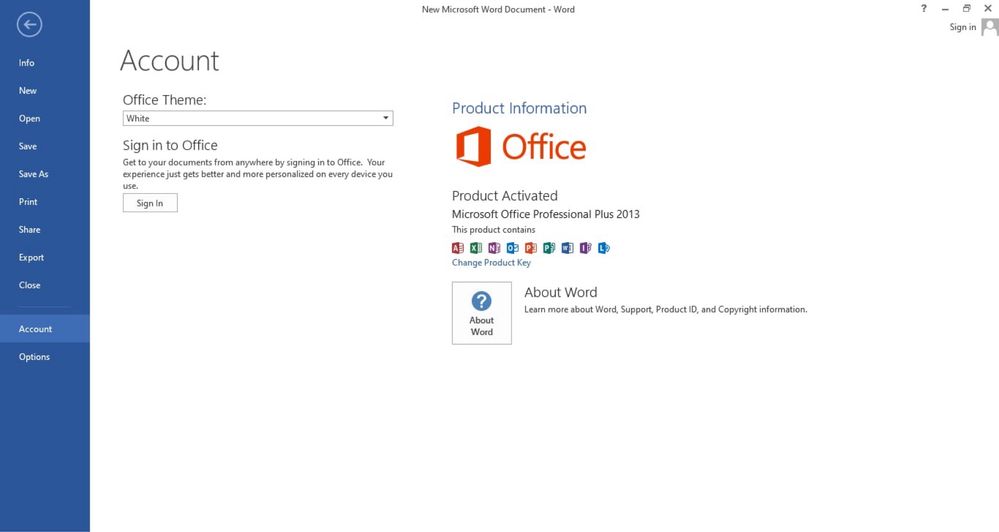Click the 'This product contains' text
Screen dimensions: 999x532
pyautogui.click(x=494, y=229)
